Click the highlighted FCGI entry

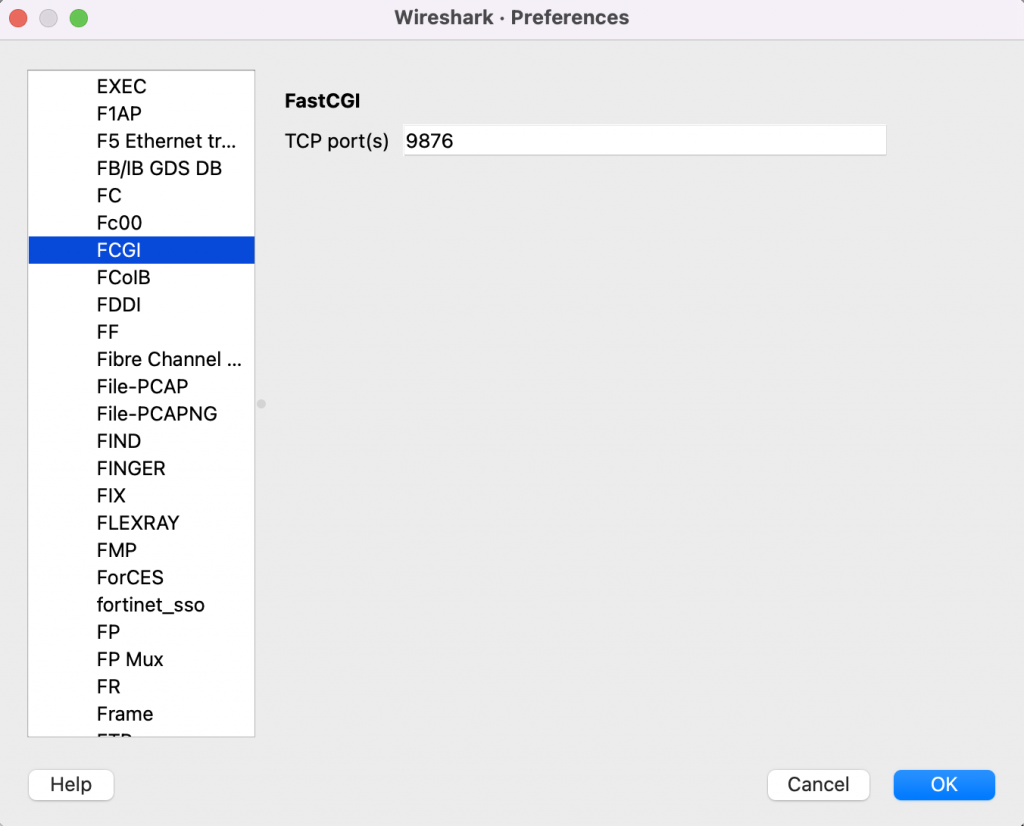142,250
